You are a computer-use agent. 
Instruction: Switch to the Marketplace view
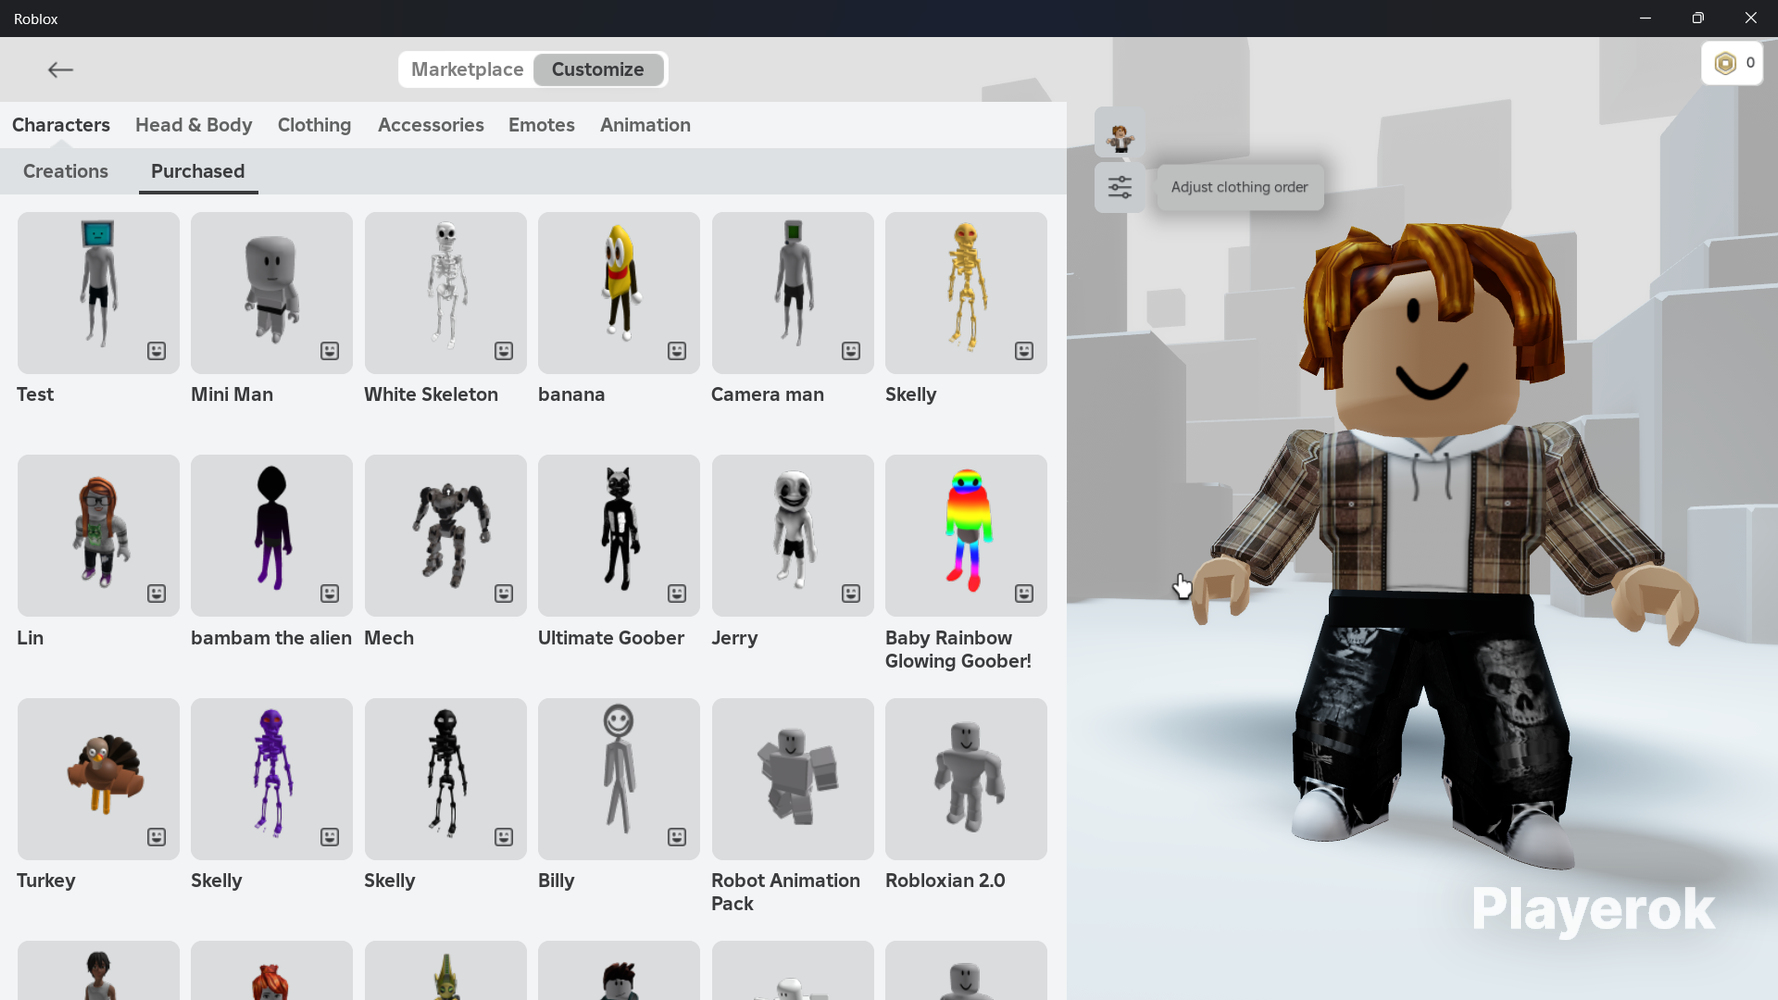point(467,70)
